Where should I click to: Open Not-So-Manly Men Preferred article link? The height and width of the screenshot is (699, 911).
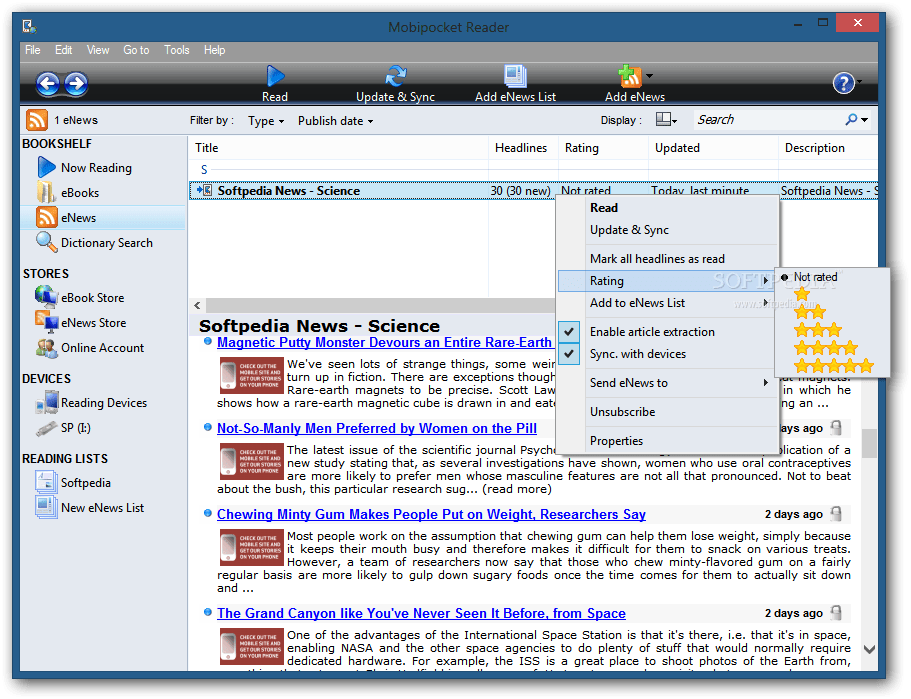pos(376,429)
